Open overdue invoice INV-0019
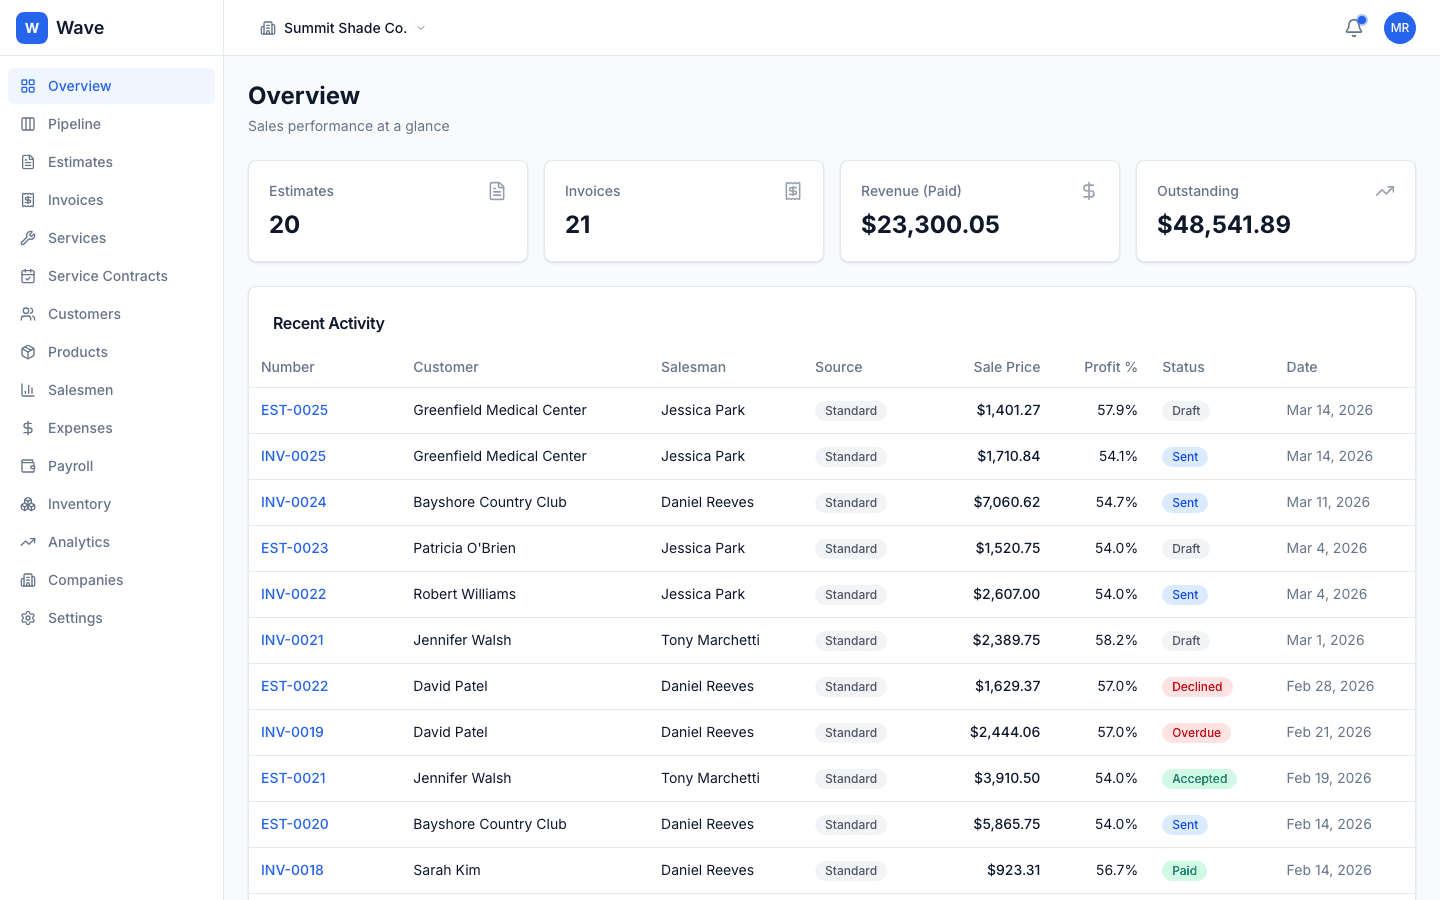This screenshot has width=1440, height=900. coord(292,732)
